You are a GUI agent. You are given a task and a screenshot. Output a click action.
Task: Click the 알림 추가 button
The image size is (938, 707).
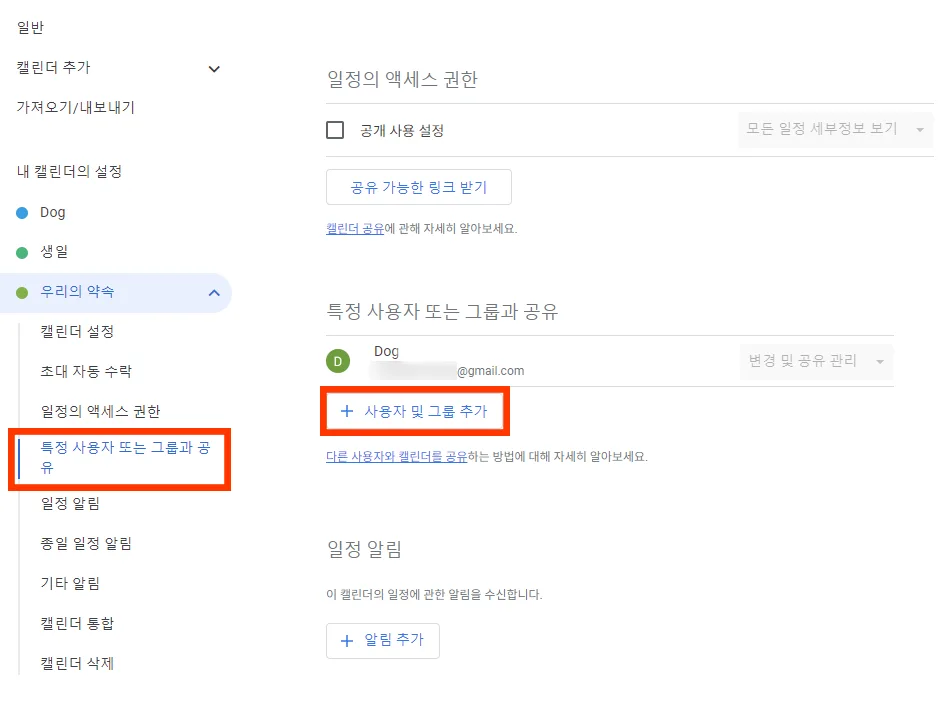pos(383,641)
